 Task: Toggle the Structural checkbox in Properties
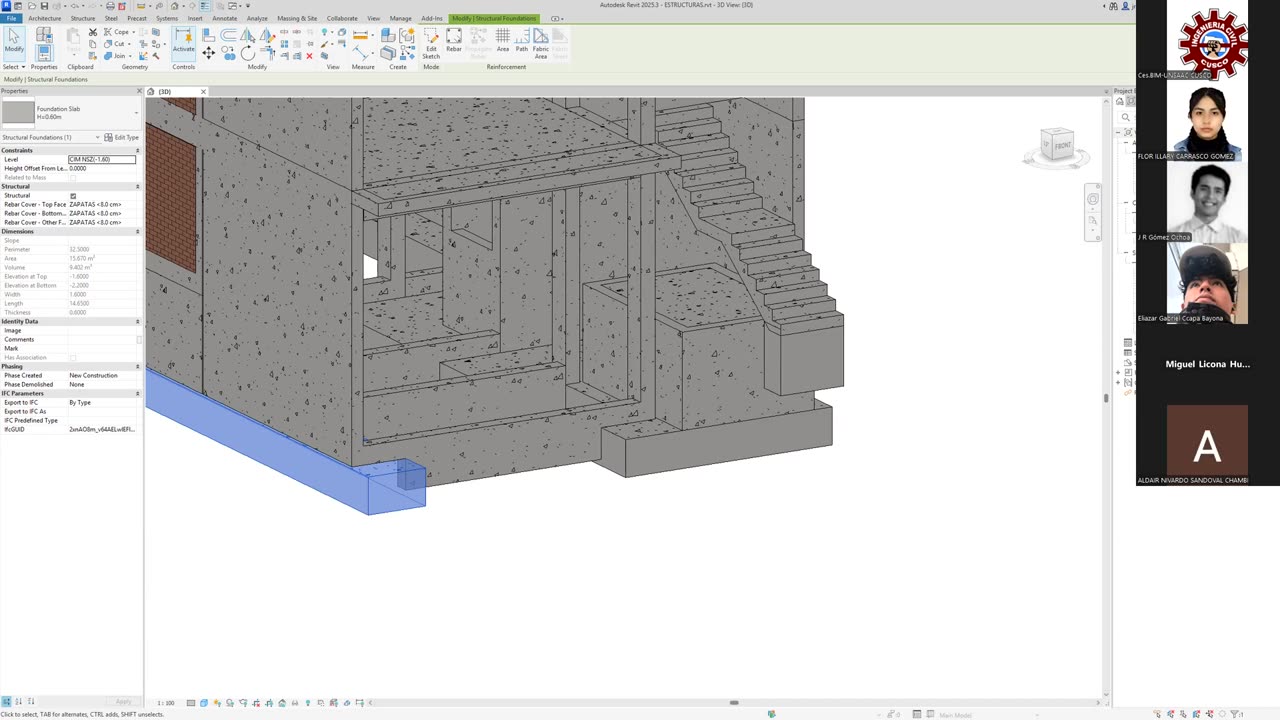tap(73, 196)
